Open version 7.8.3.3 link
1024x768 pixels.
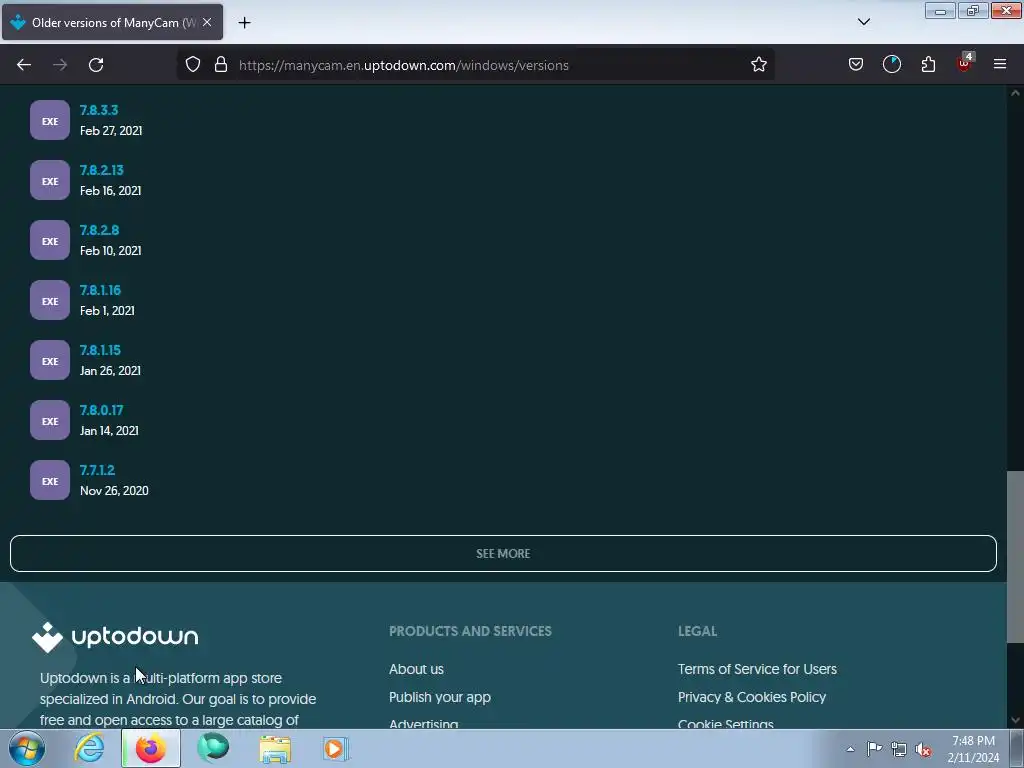[99, 110]
